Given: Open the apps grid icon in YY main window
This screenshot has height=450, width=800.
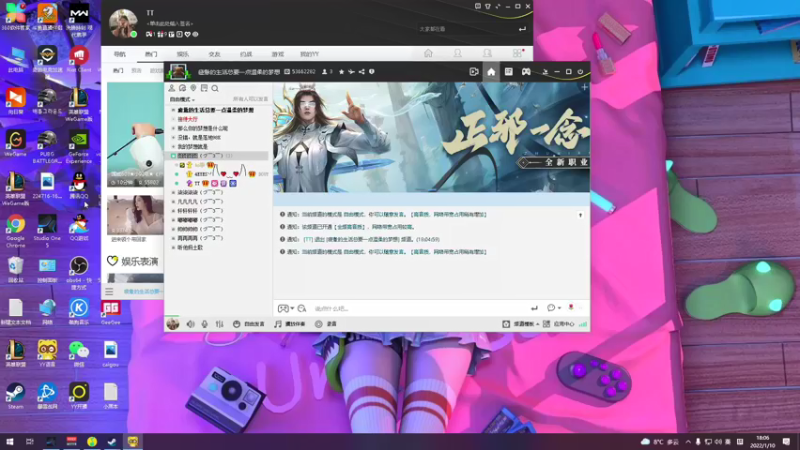Looking at the screenshot, I should 517,53.
